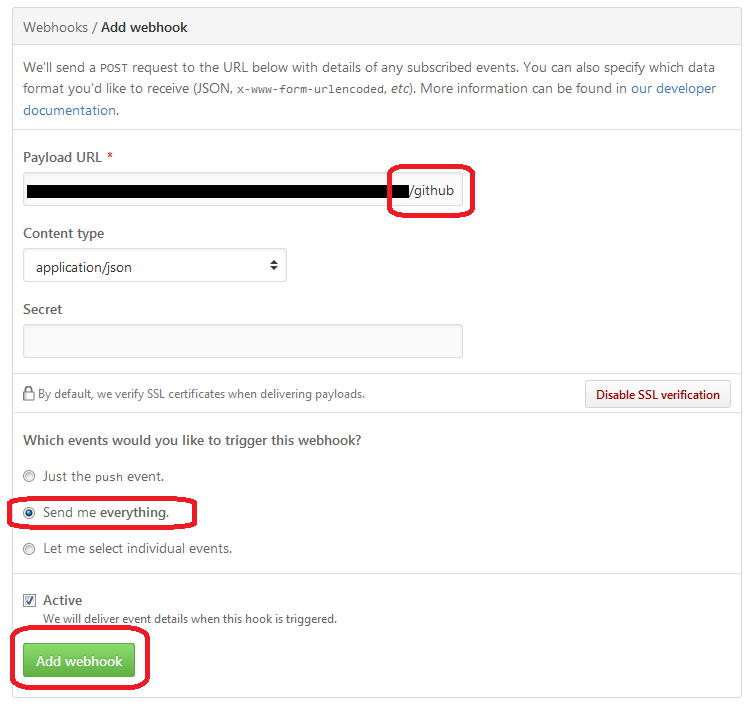This screenshot has width=749, height=717.
Task: Click the up-down arrow icon in Content type
Action: 274,265
